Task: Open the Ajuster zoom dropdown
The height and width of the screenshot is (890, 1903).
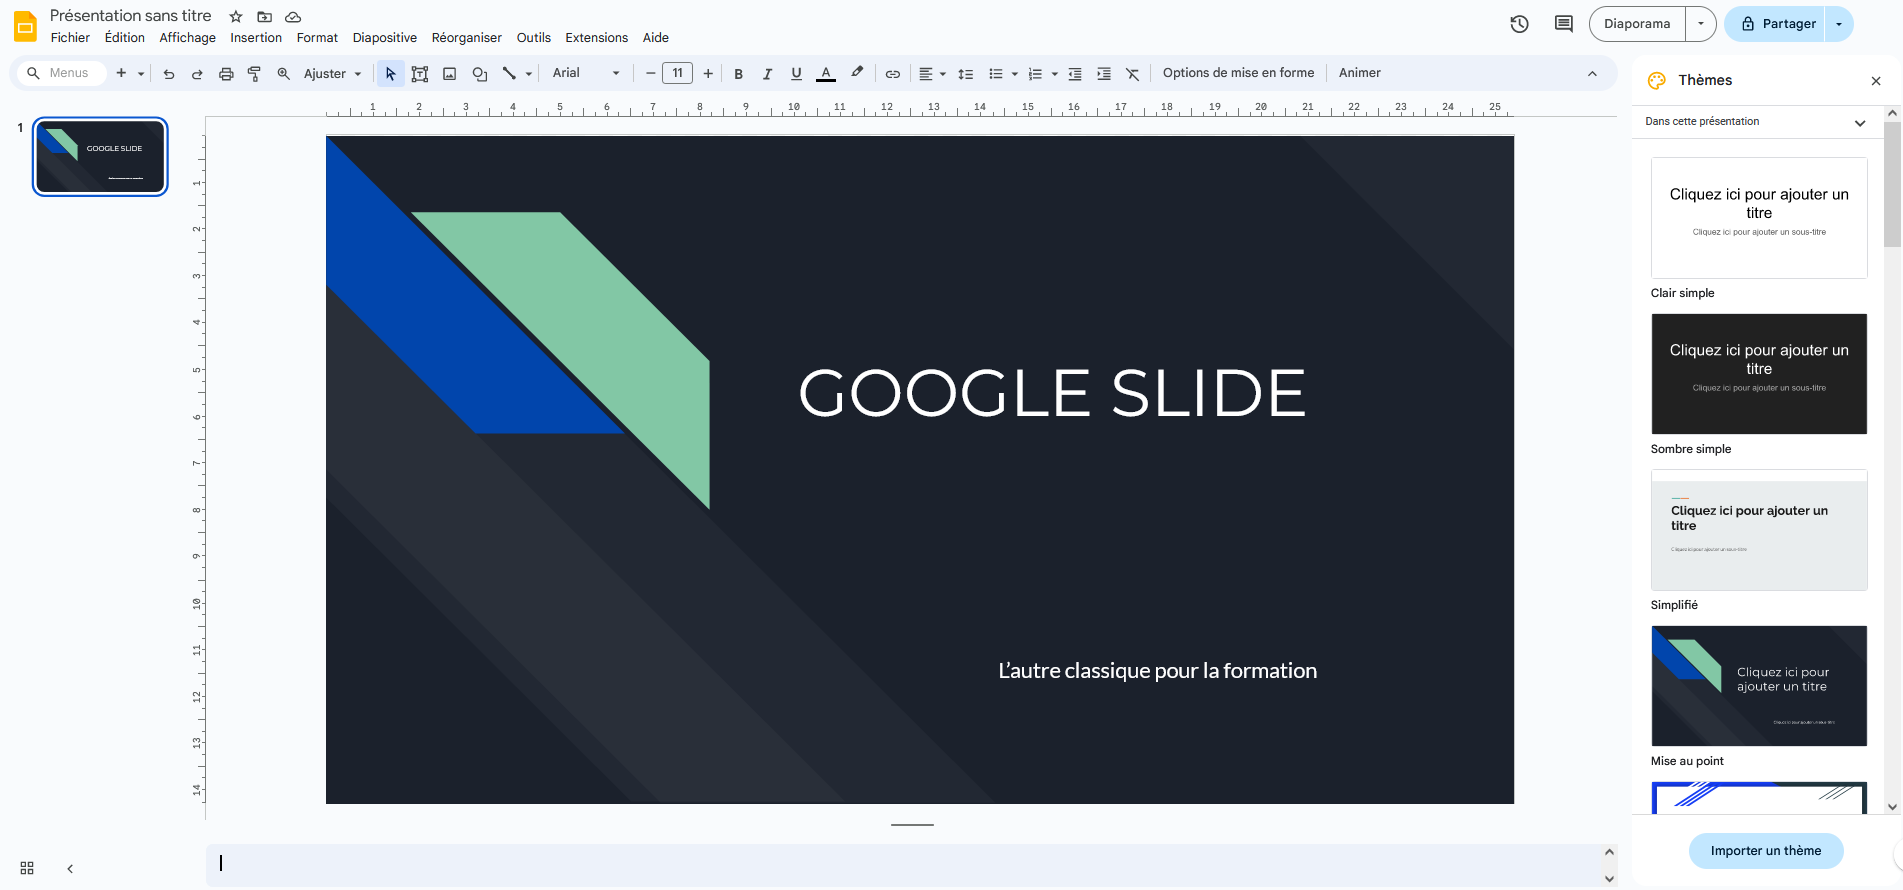Action: click(332, 74)
